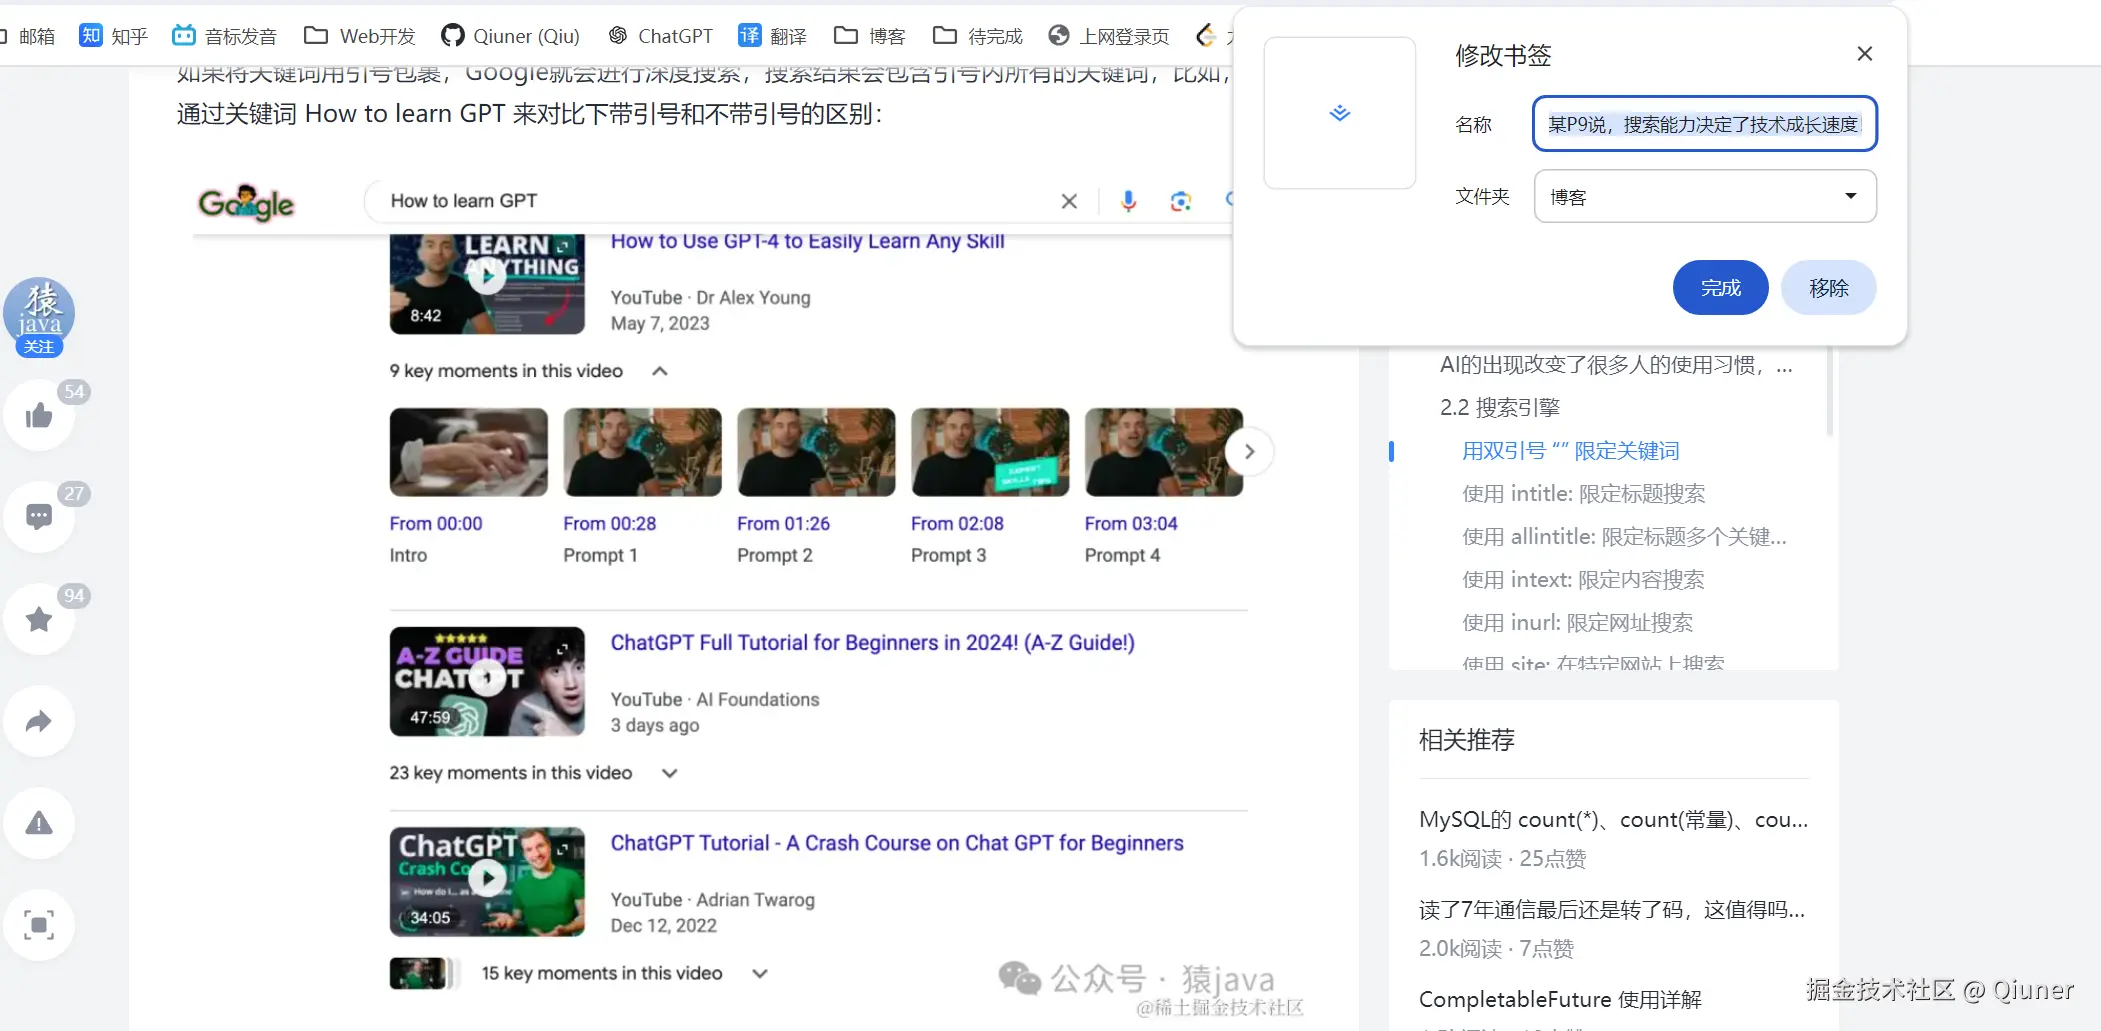Click the thumbs-up like icon in left sidebar
Image resolution: width=2101 pixels, height=1031 pixels.
coord(39,416)
